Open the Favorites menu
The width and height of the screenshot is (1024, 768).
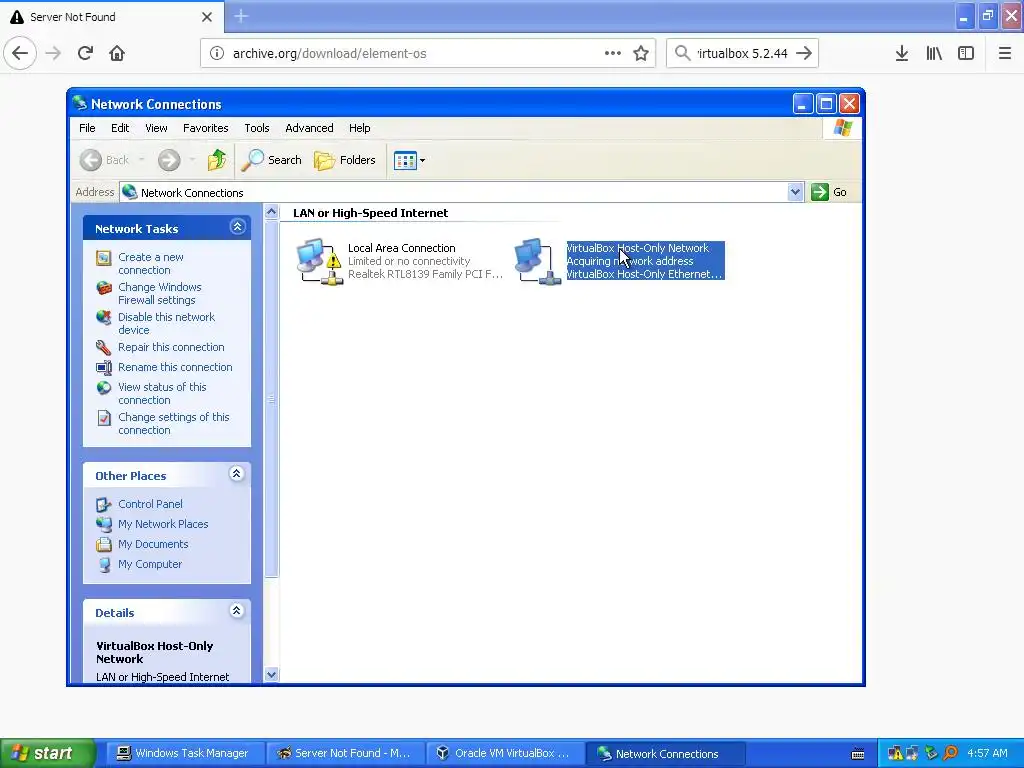point(206,128)
